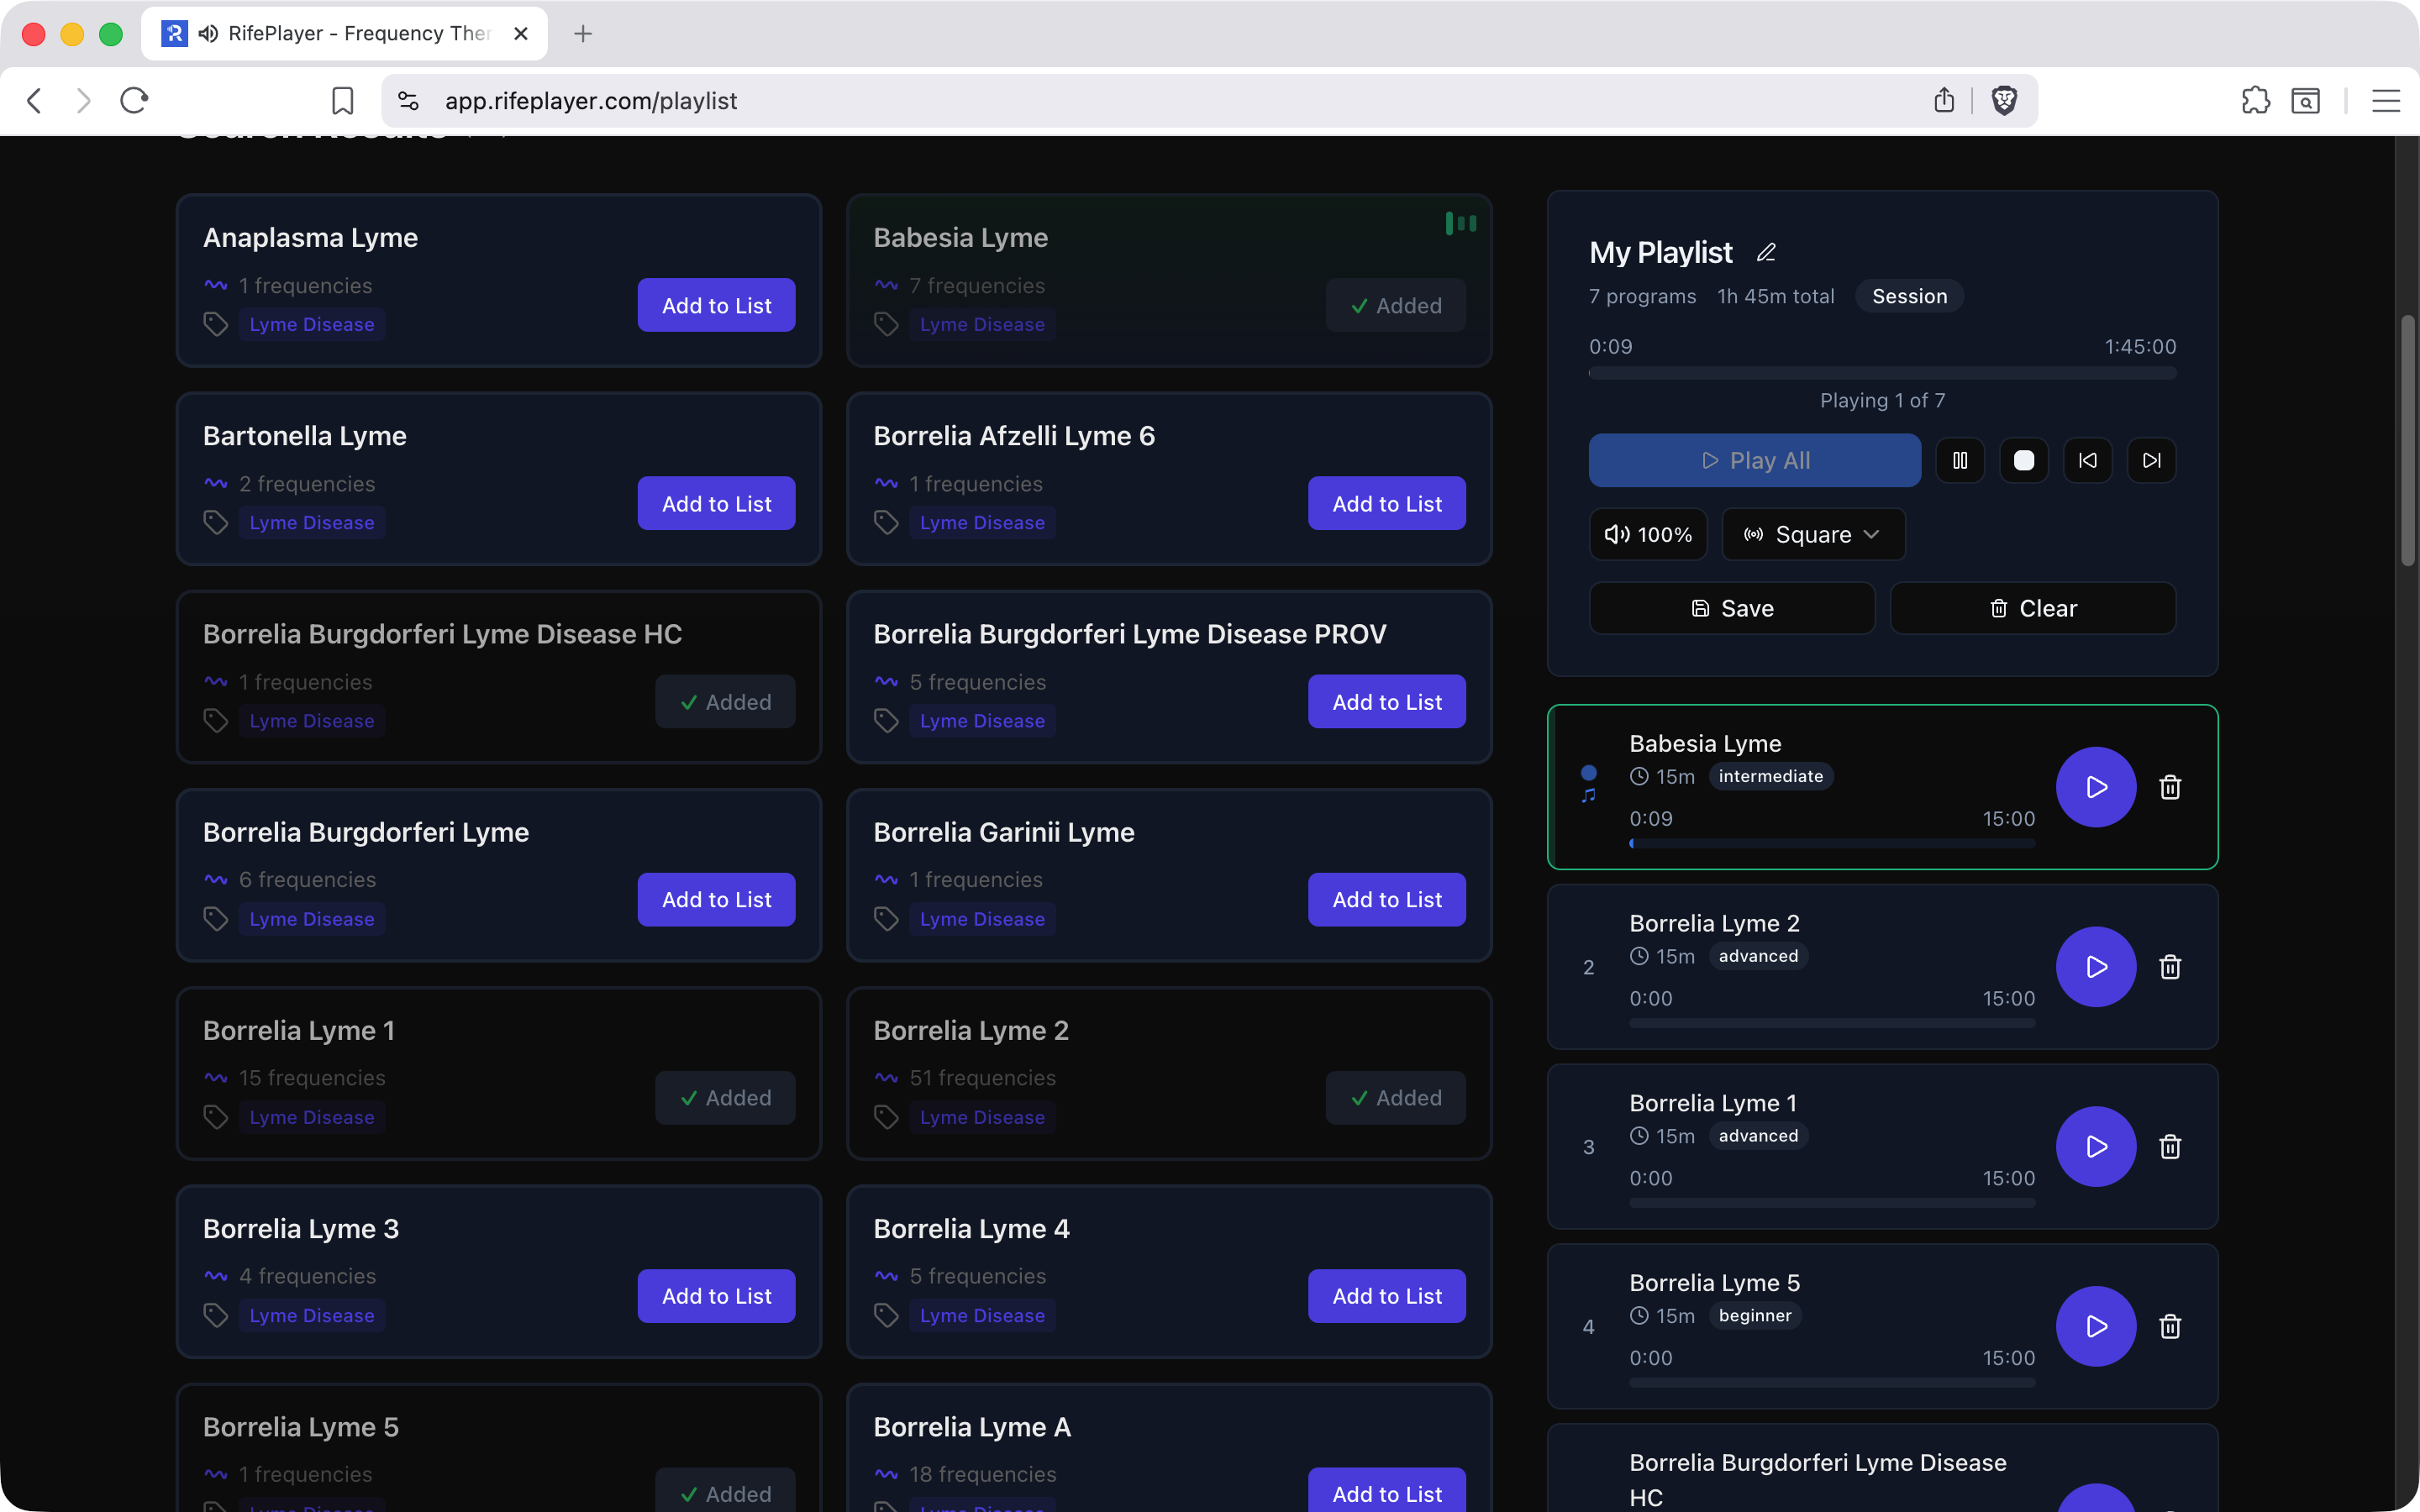Screen dimensions: 2420x1512
Task: Remove Borrelia Lyme 2 from the playlist
Action: click(2170, 967)
